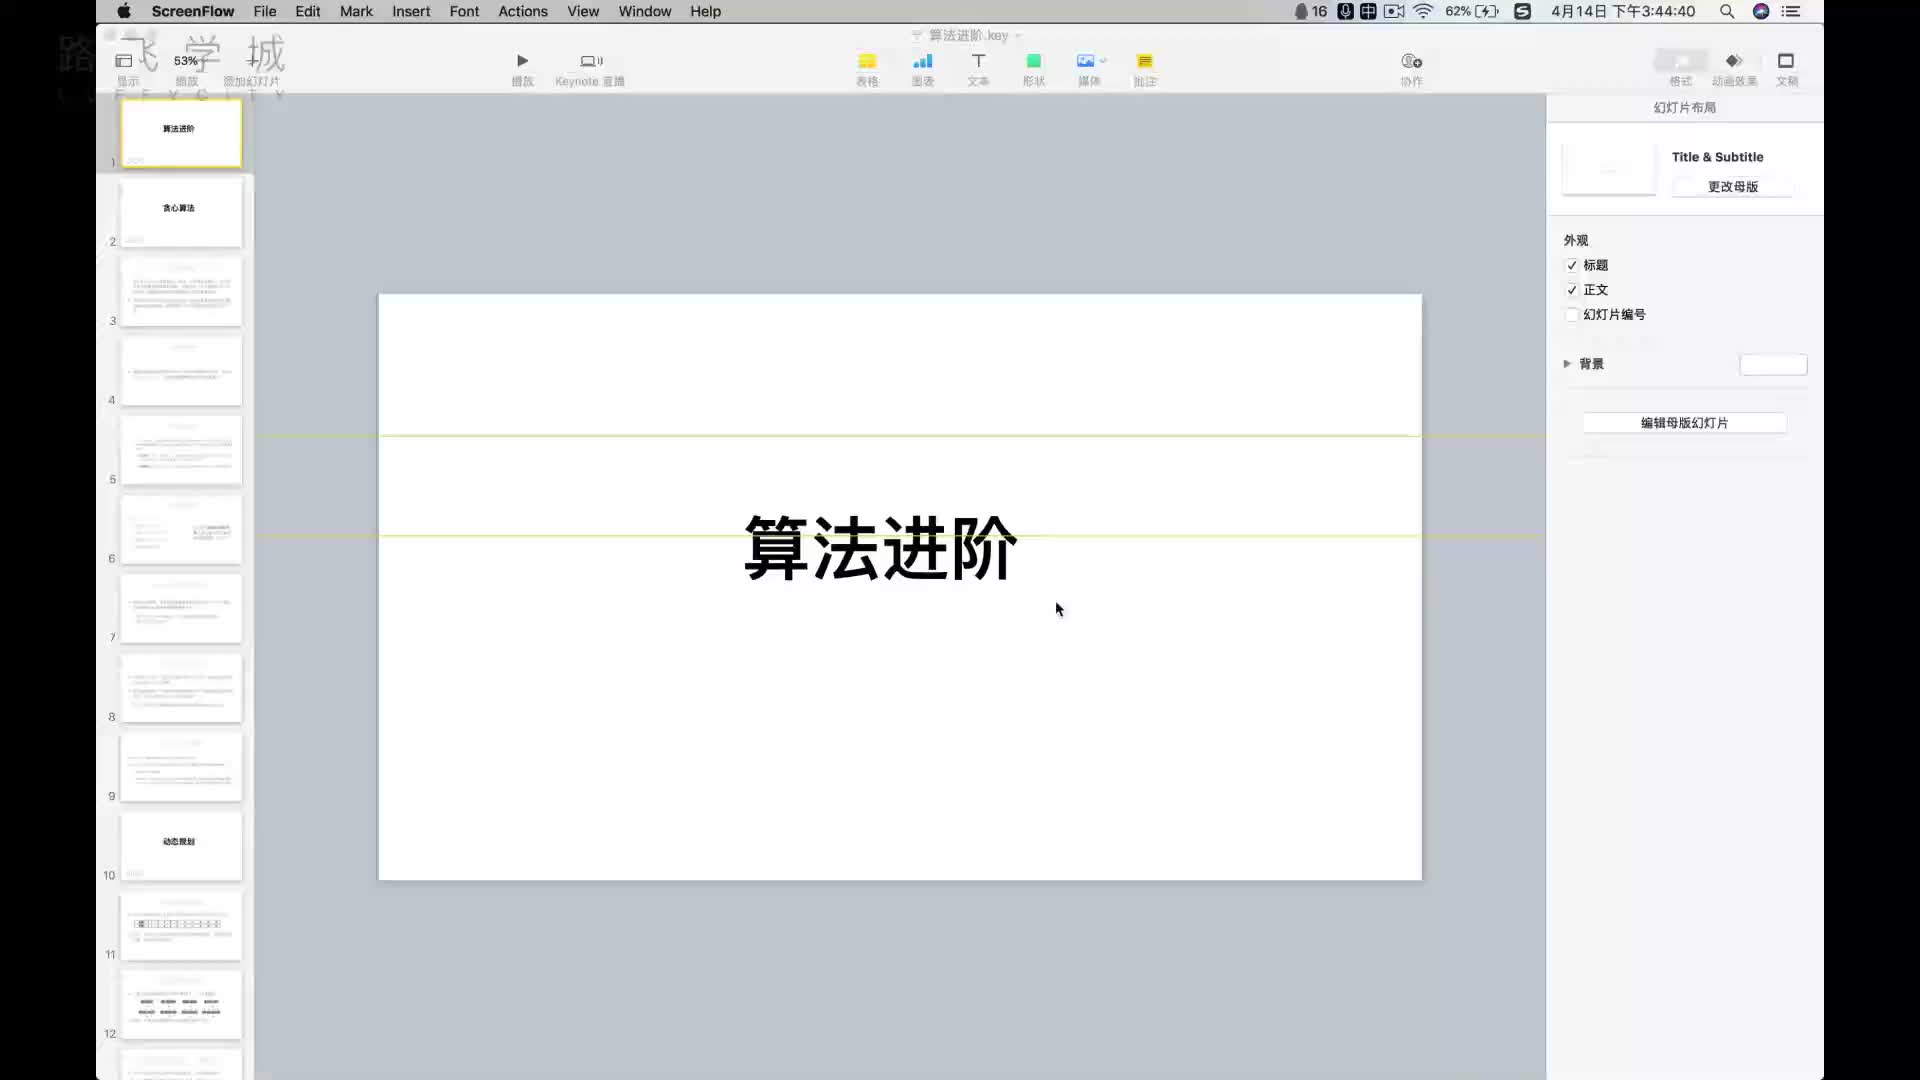Enable the 标题 (title) checkbox

[1572, 266]
